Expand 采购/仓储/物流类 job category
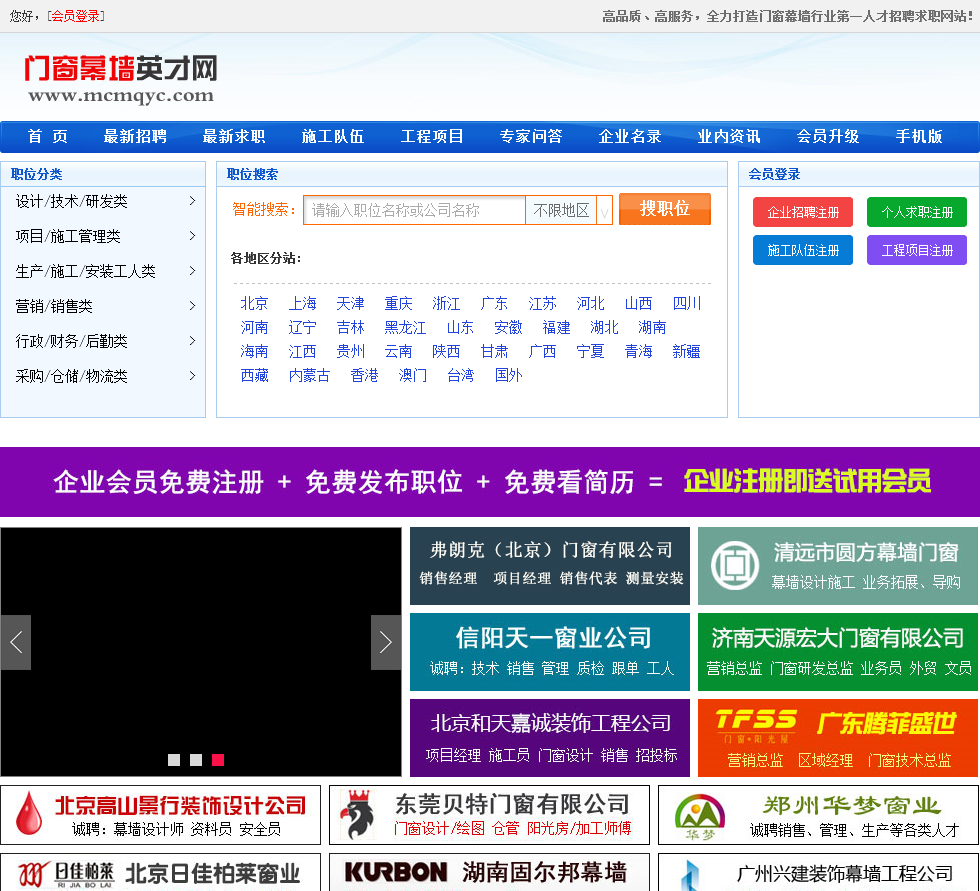The height and width of the screenshot is (891, 980). pyautogui.click(x=103, y=376)
